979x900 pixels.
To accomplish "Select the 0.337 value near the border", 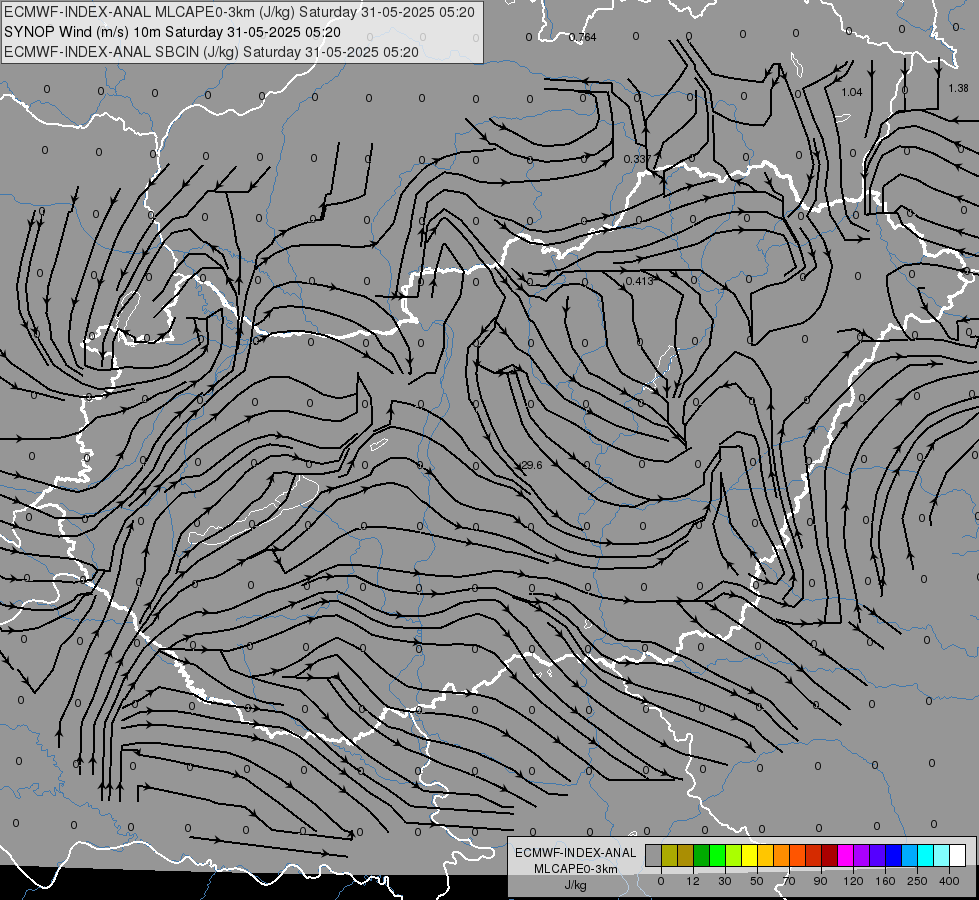I will pyautogui.click(x=637, y=159).
